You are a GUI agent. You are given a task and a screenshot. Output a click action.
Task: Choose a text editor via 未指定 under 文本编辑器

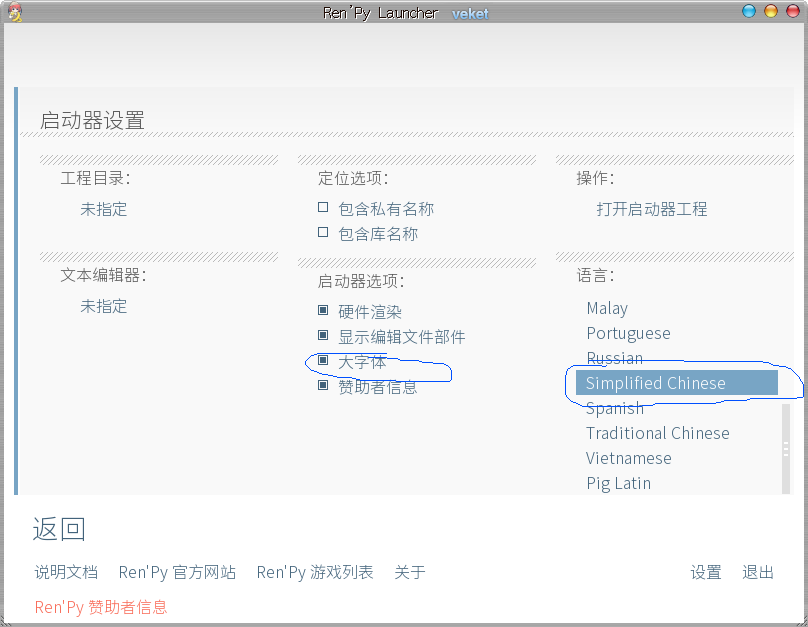[x=104, y=306]
